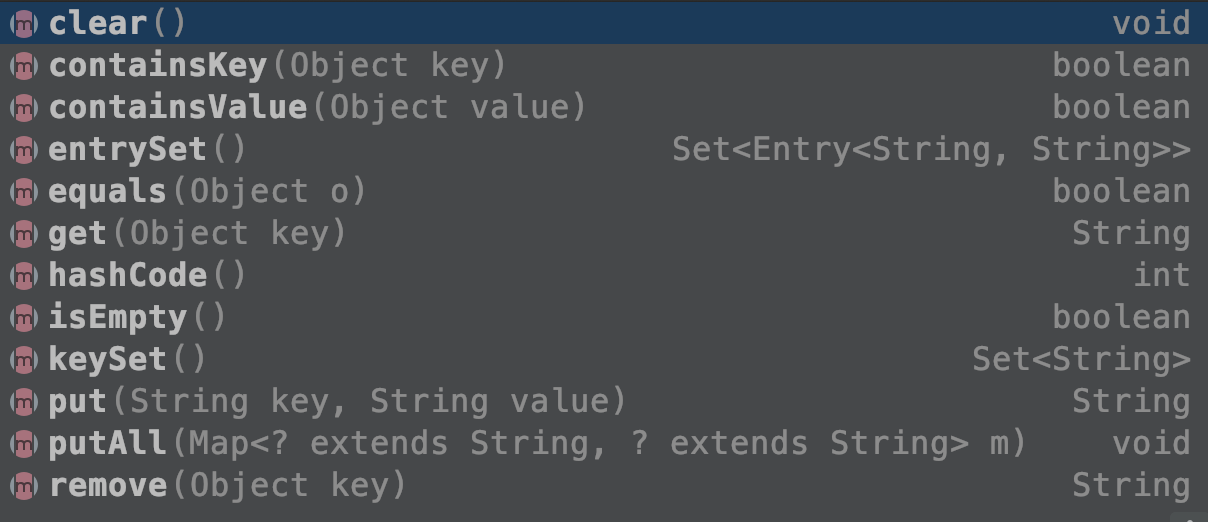Click the method icon next to entrySet
This screenshot has width=1208, height=522.
(x=23, y=149)
